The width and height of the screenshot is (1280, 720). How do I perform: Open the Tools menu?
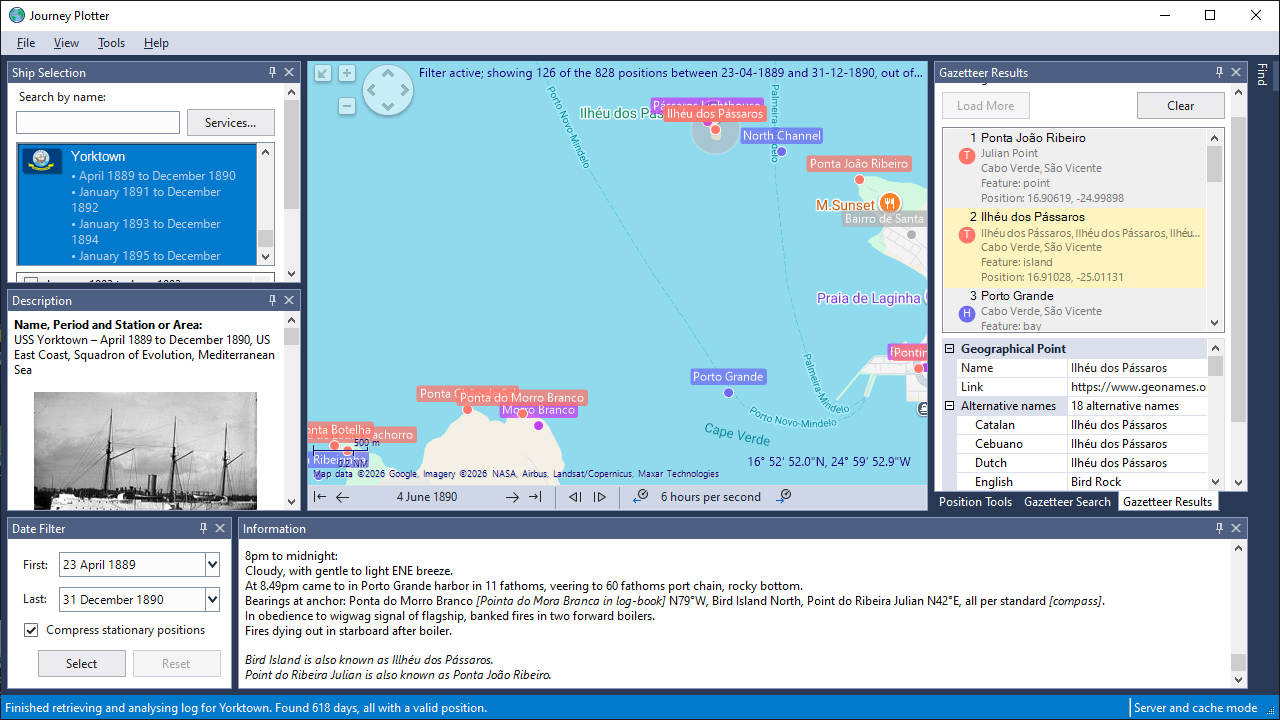(111, 43)
